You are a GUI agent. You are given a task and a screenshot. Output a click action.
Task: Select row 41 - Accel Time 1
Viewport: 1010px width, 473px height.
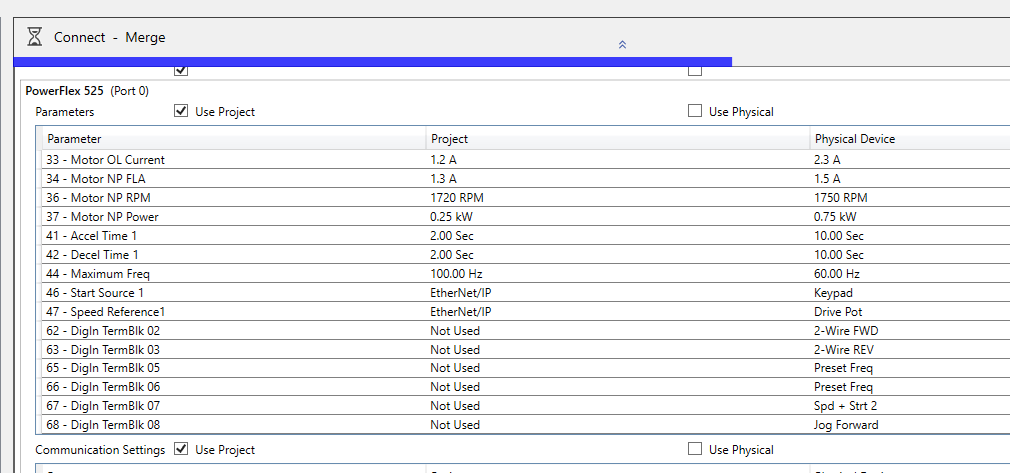click(526, 236)
